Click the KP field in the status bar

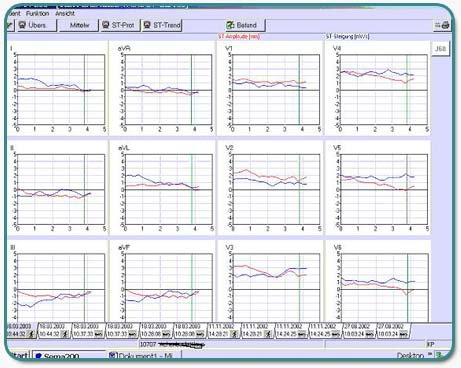431,344
